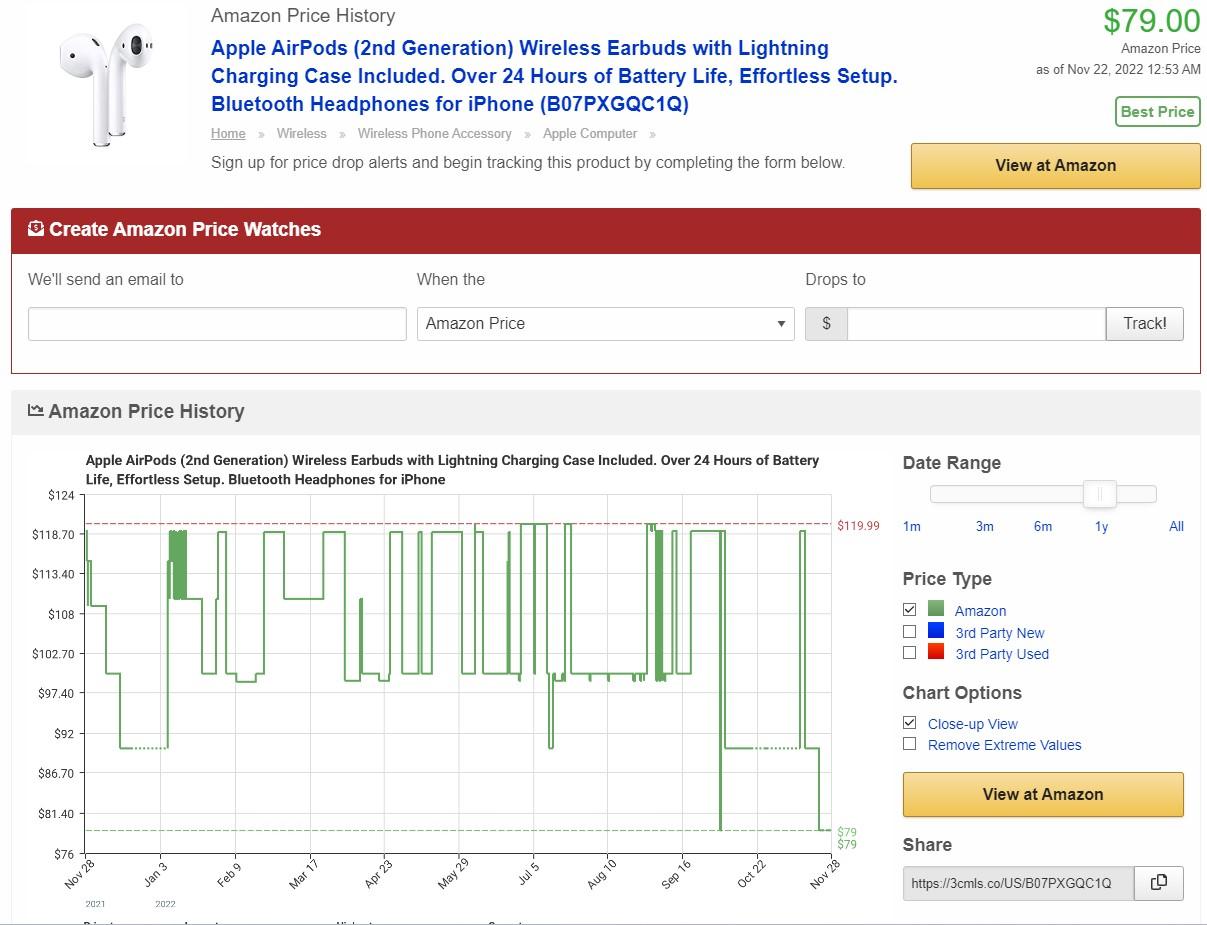The width and height of the screenshot is (1207, 925).
Task: Click the copy share link icon
Action: (x=1158, y=882)
